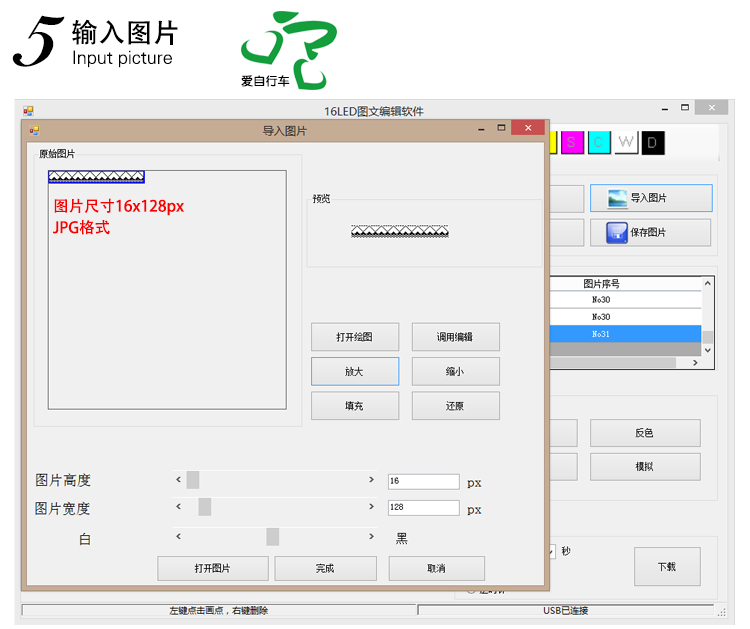Click the 图片宽度 slider thumb

pos(205,506)
